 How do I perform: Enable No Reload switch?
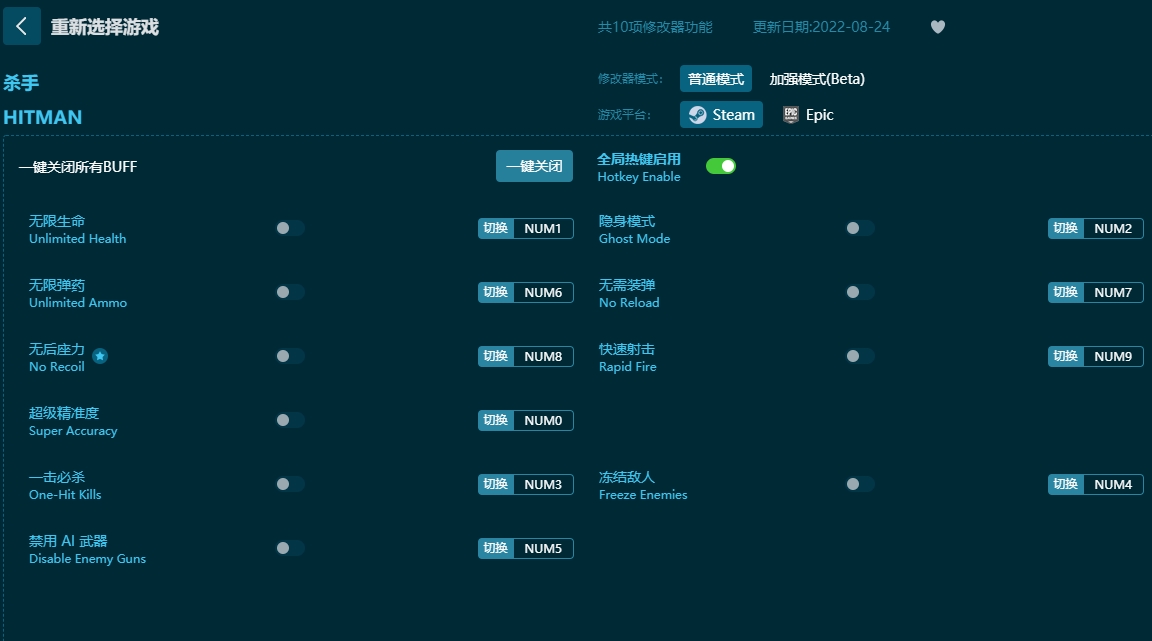pyautogui.click(x=860, y=292)
